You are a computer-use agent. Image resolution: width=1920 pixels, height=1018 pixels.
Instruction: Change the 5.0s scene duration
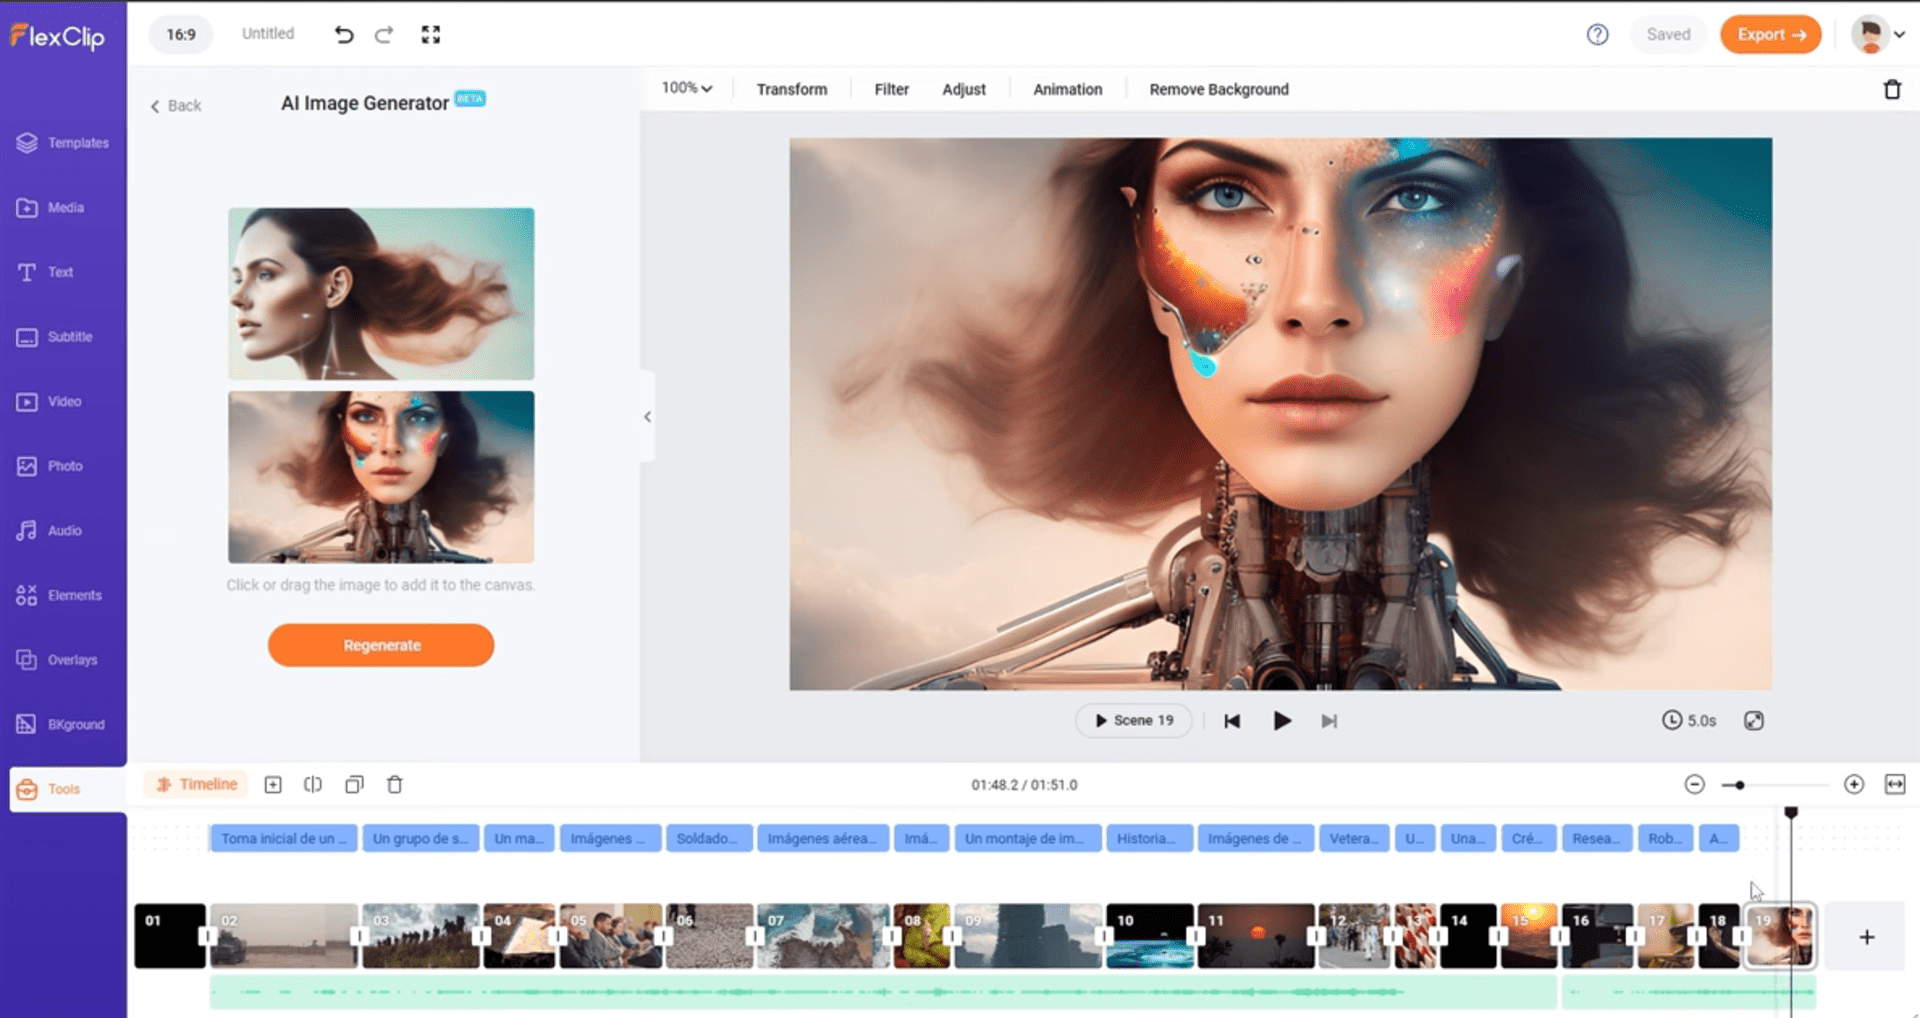click(x=1689, y=721)
